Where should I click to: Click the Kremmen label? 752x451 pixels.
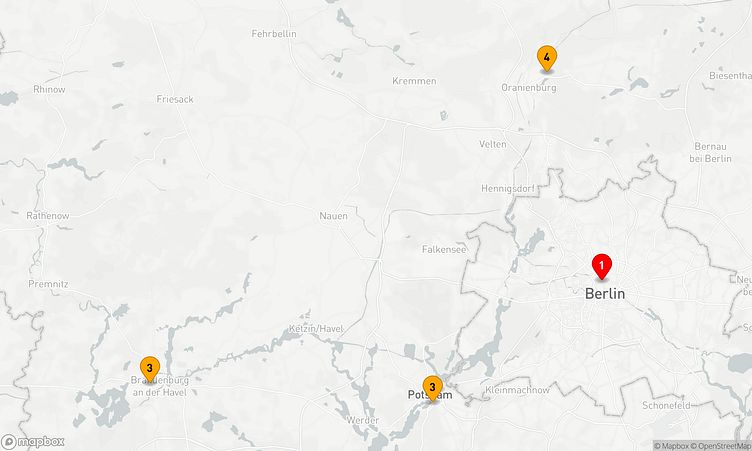pos(414,81)
